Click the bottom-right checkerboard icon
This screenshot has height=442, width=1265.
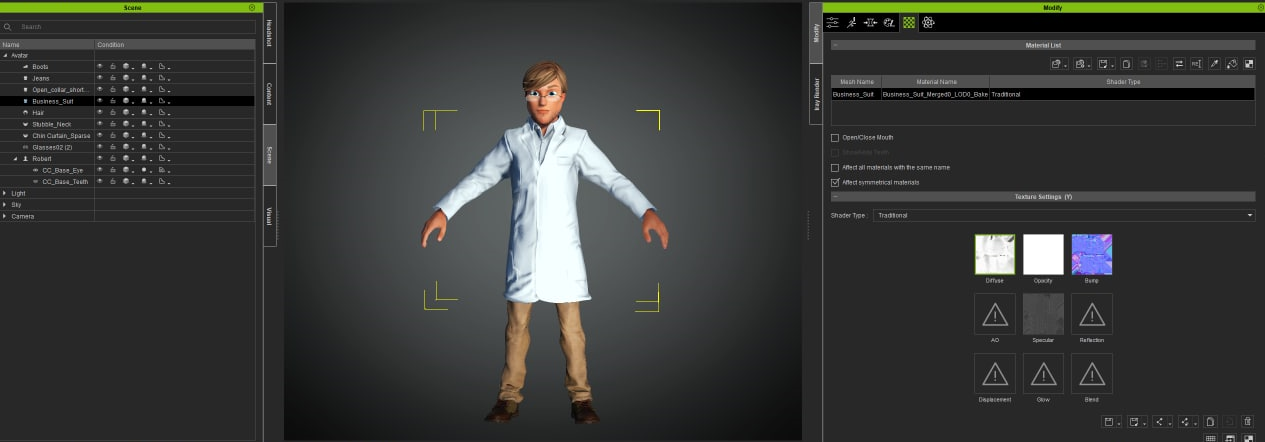(x=1248, y=438)
